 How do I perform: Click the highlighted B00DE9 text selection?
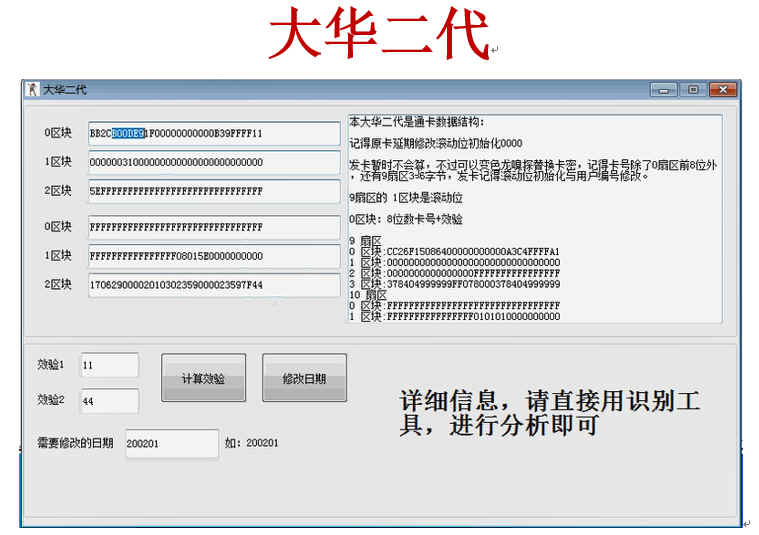click(x=128, y=133)
